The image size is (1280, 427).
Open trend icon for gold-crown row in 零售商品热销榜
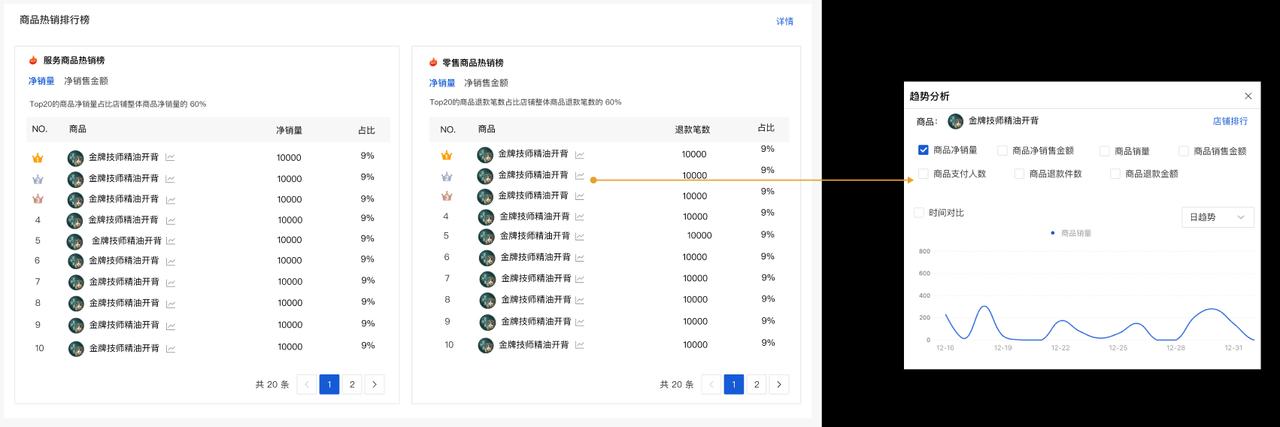(580, 155)
